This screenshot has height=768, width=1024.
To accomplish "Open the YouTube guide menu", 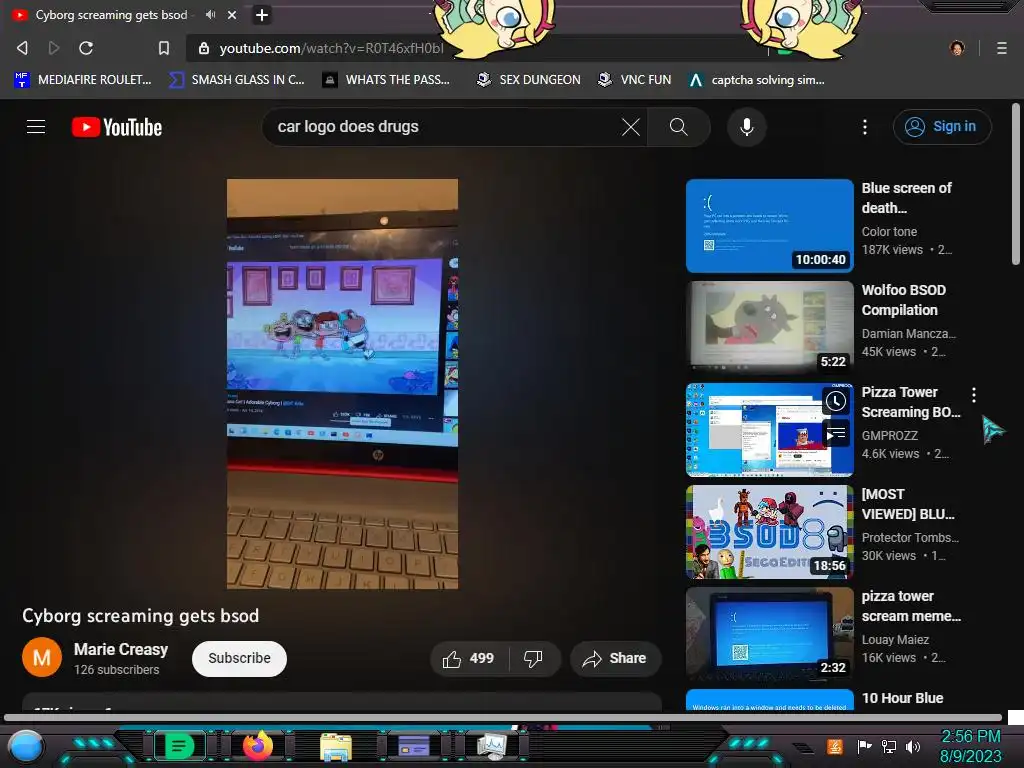I will (x=36, y=127).
